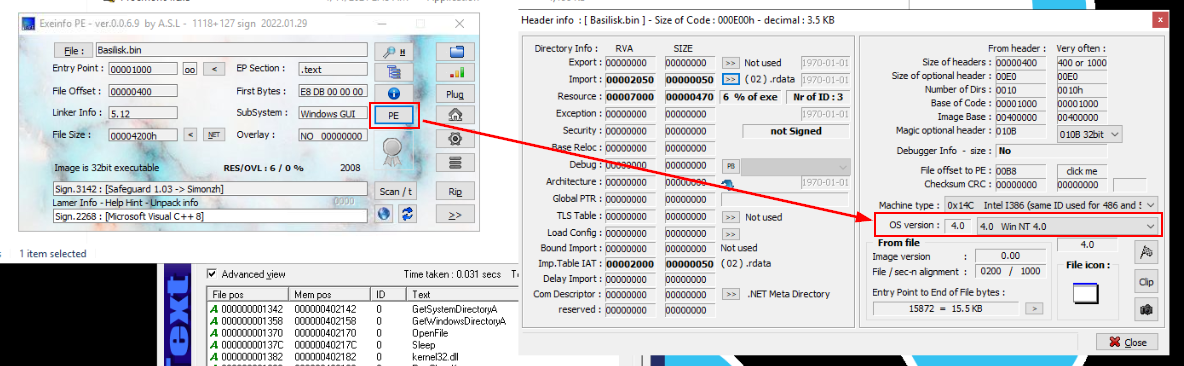Click the '<' button beside Entry Point
Image resolution: width=1184 pixels, height=366 pixels.
(x=214, y=69)
